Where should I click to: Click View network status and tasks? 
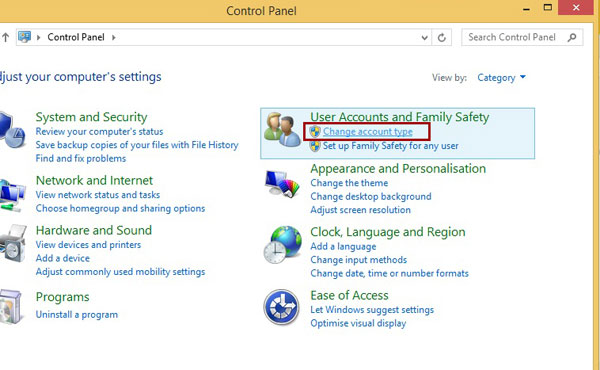[x=98, y=195]
